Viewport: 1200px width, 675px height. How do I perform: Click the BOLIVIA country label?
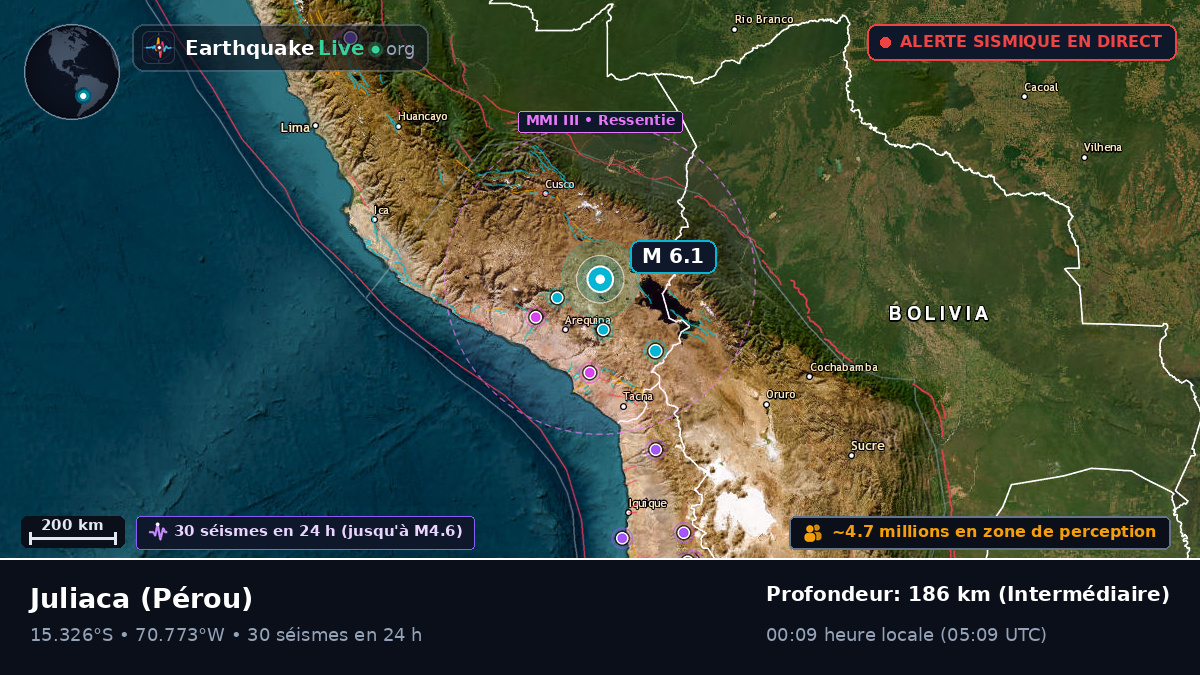coord(939,314)
